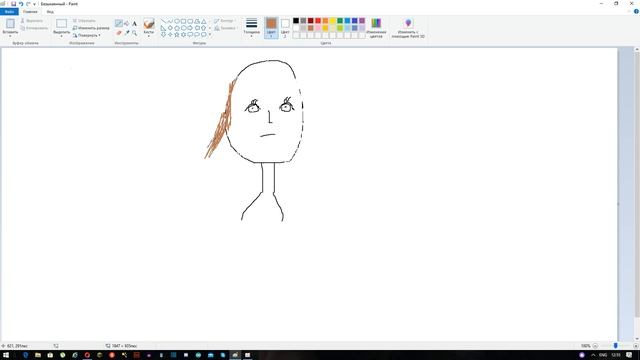The height and width of the screenshot is (360, 640).
Task: Select the Down arrow shape
Action: pos(163,35)
